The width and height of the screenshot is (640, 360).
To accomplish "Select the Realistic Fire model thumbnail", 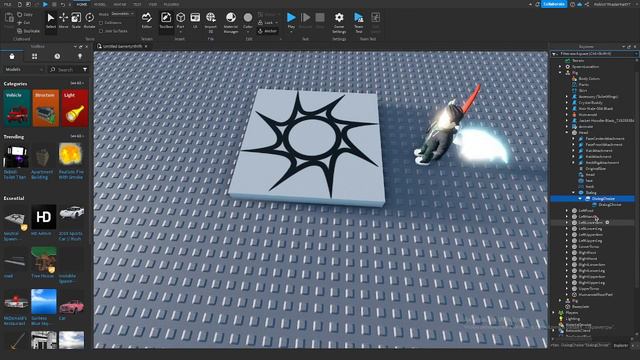I will pyautogui.click(x=71, y=155).
